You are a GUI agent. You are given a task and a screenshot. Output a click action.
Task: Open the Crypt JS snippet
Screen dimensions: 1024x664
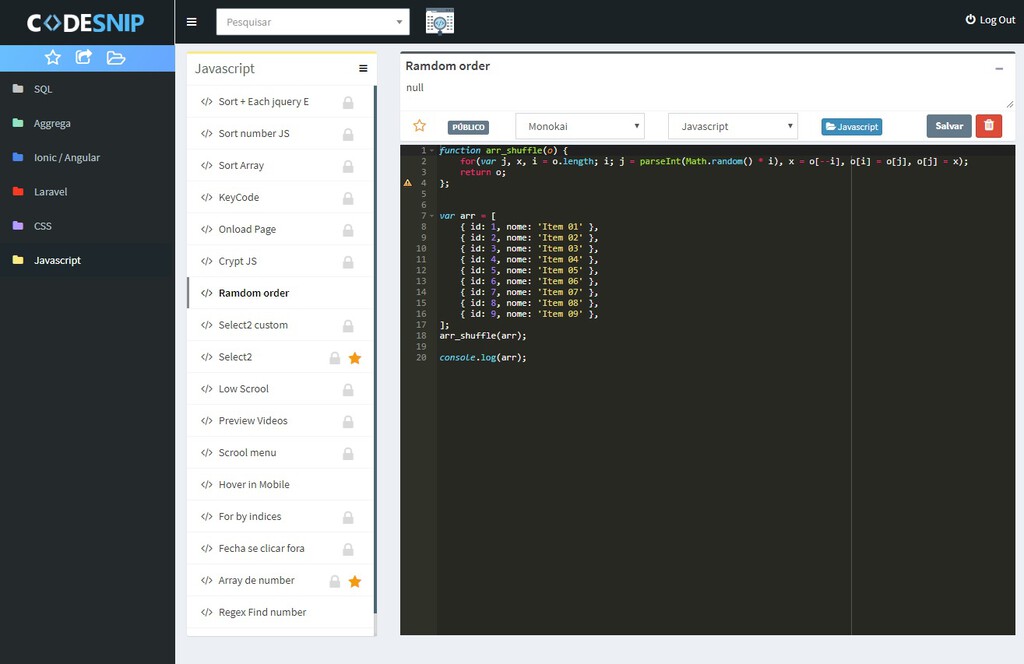tap(238, 261)
